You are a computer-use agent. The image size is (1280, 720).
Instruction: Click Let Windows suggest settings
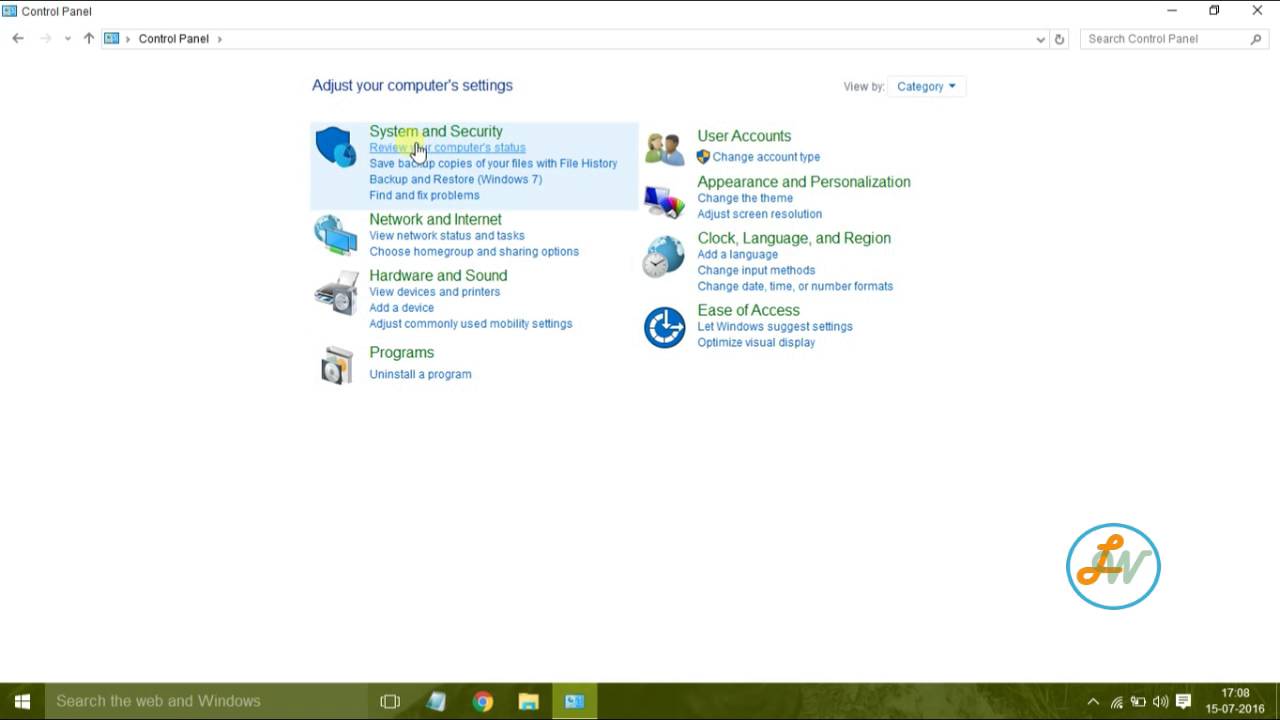coord(775,326)
